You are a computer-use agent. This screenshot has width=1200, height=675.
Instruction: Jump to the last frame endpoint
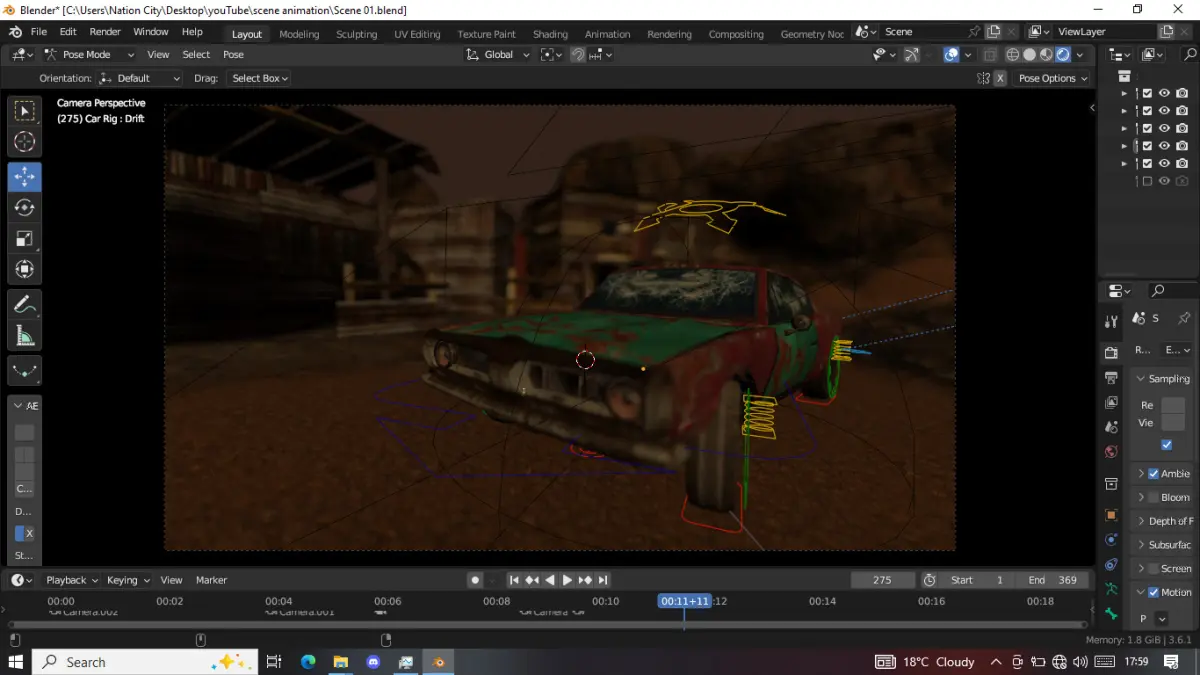coord(603,580)
